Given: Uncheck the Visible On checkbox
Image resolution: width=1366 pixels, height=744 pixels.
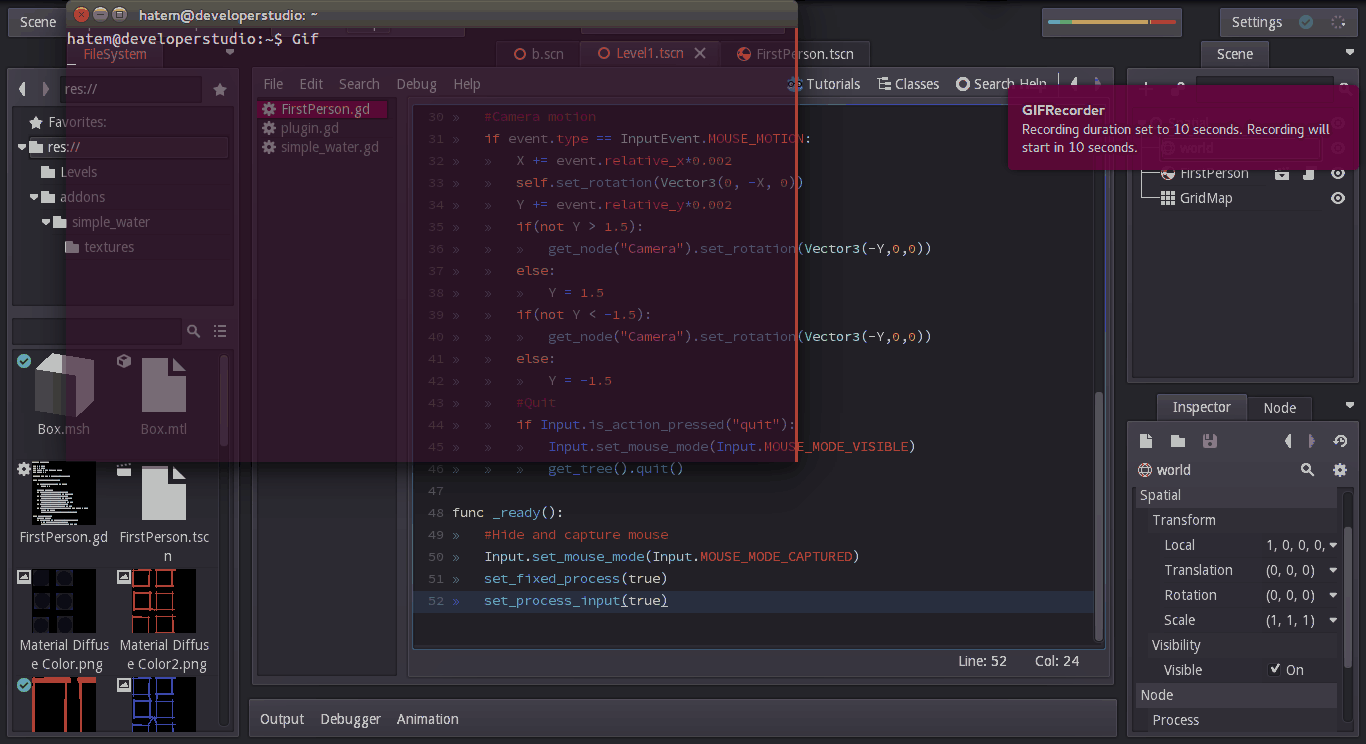Looking at the screenshot, I should click(1275, 669).
